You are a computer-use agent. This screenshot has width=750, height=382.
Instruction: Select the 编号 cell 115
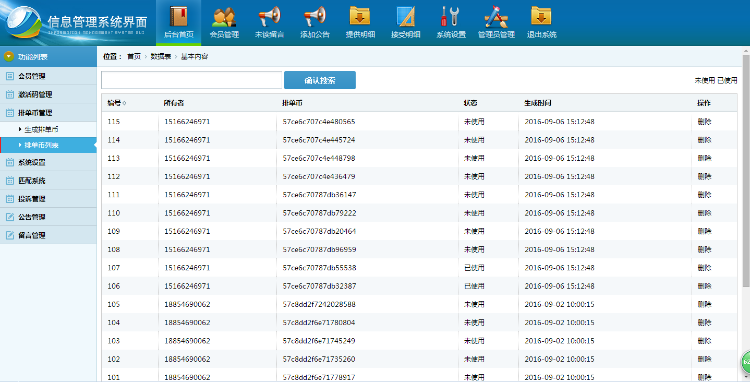[x=113, y=121]
